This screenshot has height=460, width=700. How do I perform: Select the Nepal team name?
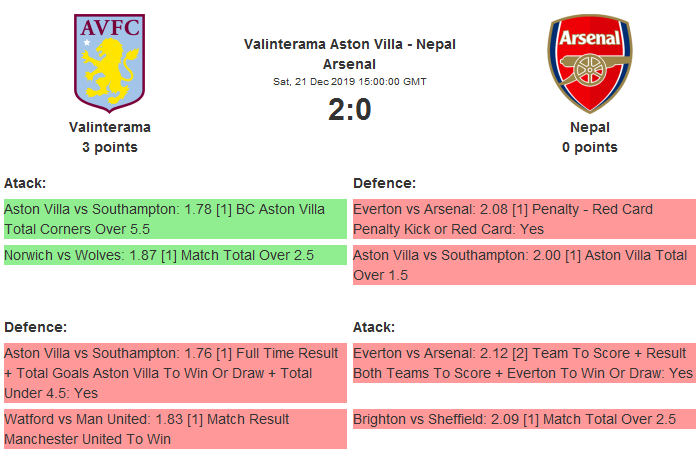point(589,127)
